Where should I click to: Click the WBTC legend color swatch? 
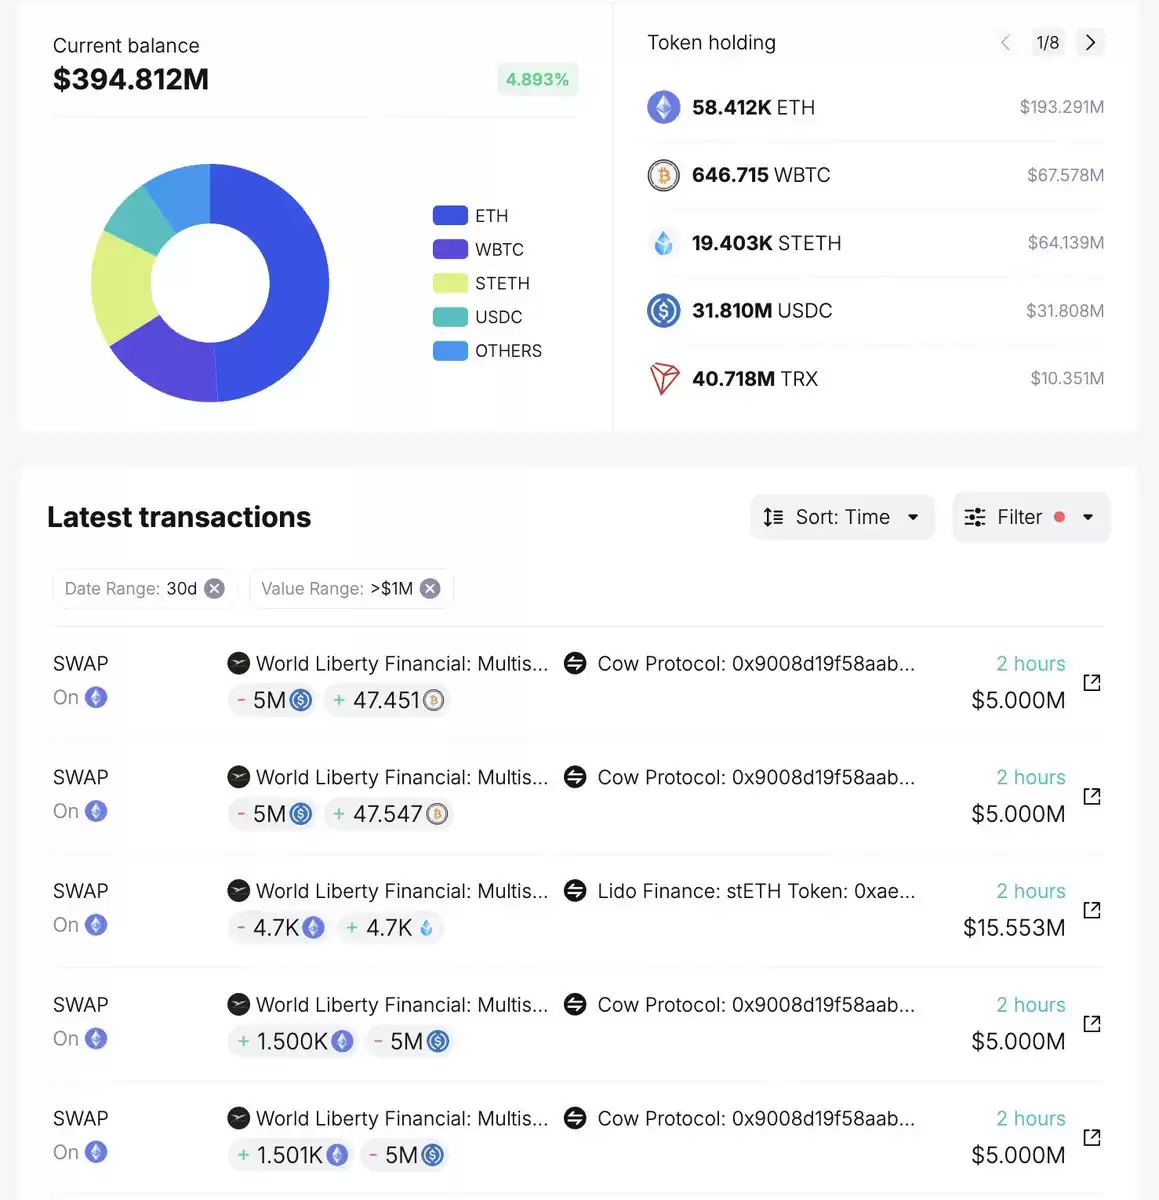(450, 249)
